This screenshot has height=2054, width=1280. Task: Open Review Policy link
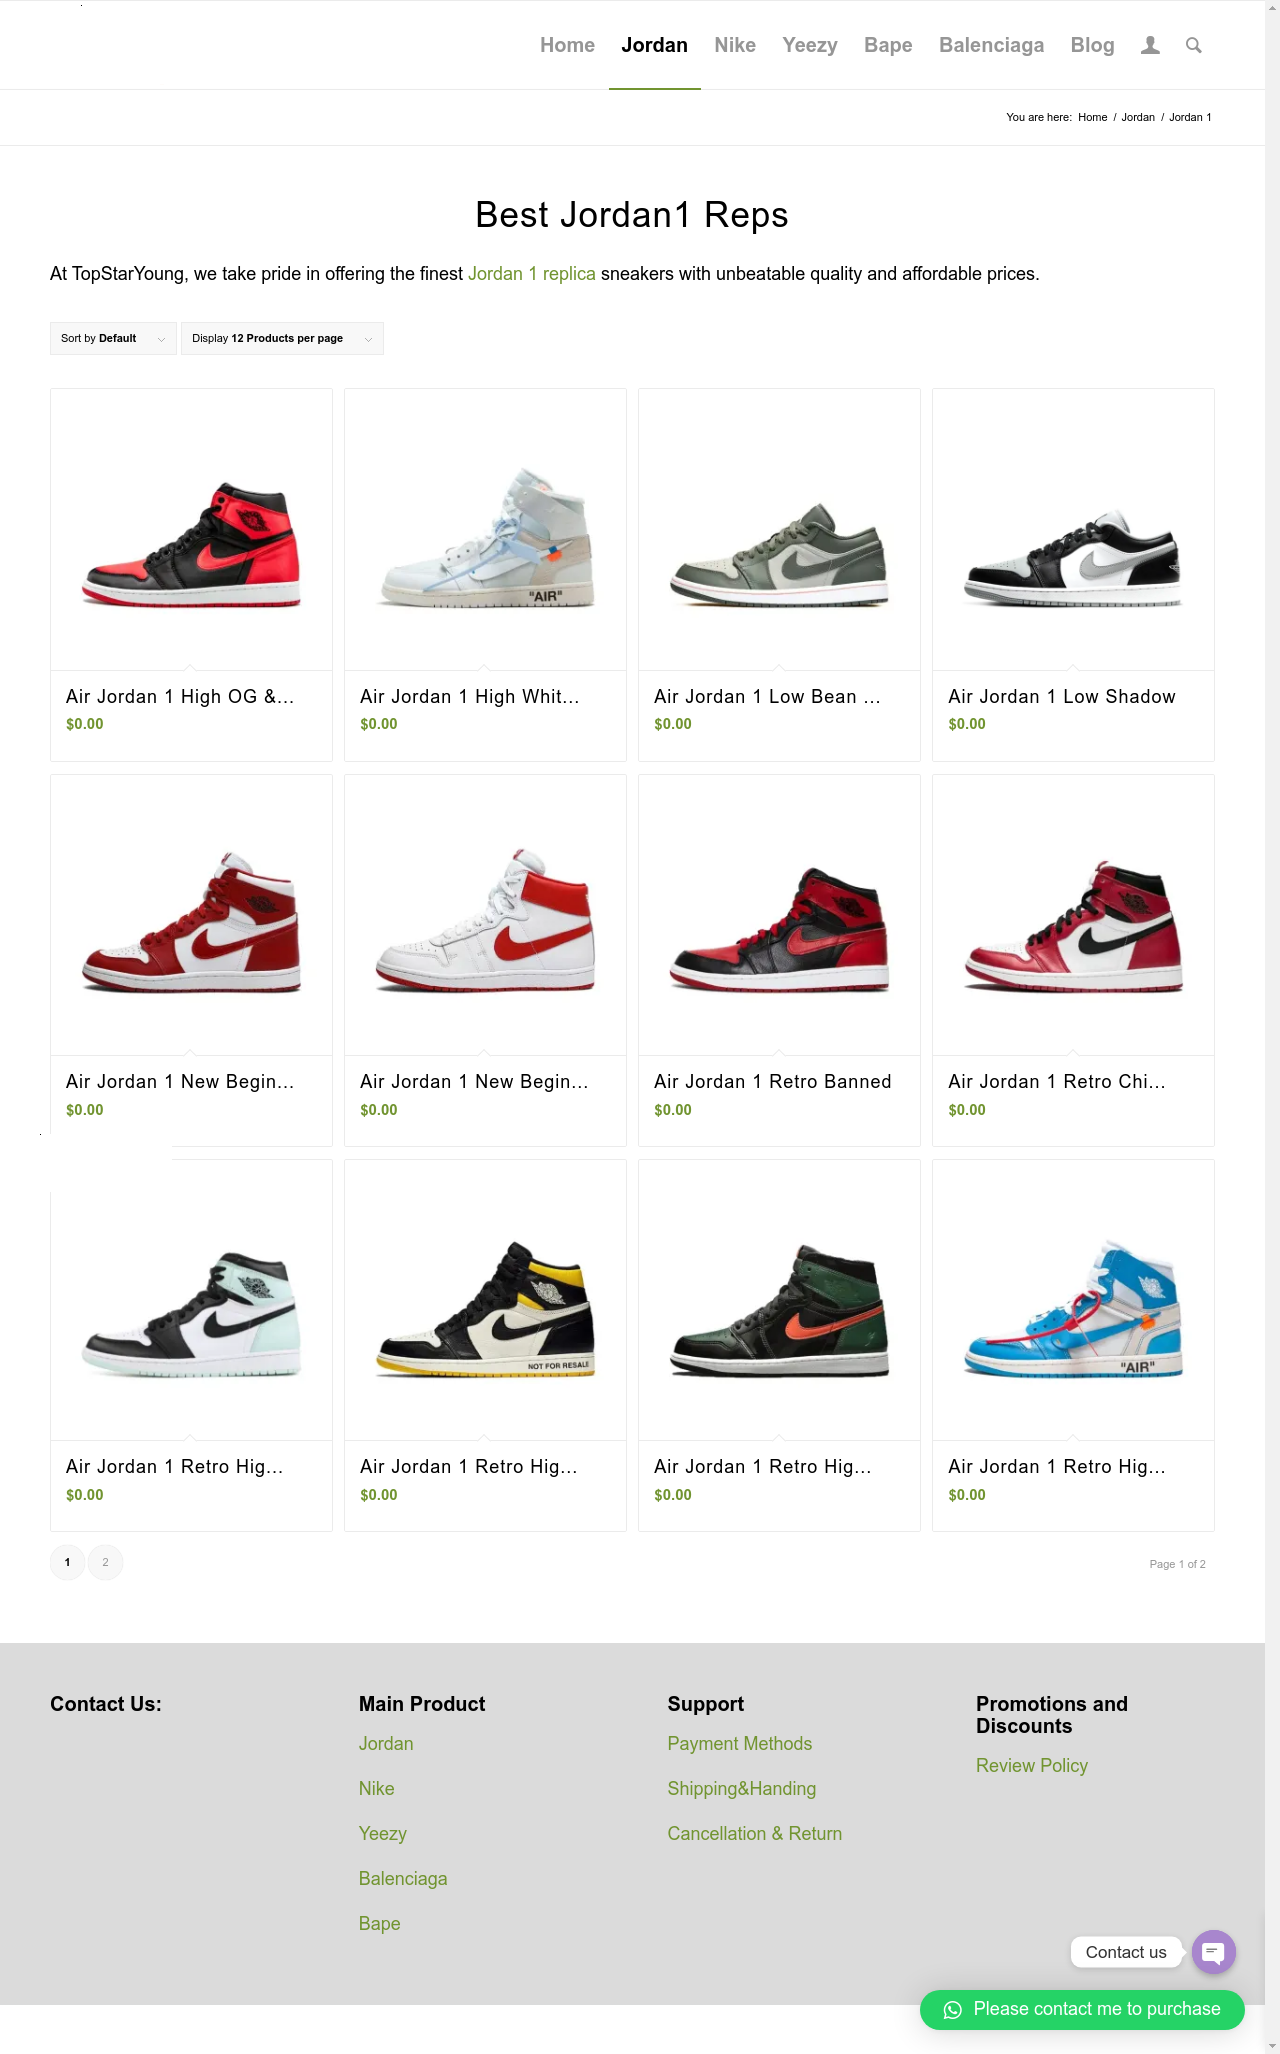(1032, 1766)
